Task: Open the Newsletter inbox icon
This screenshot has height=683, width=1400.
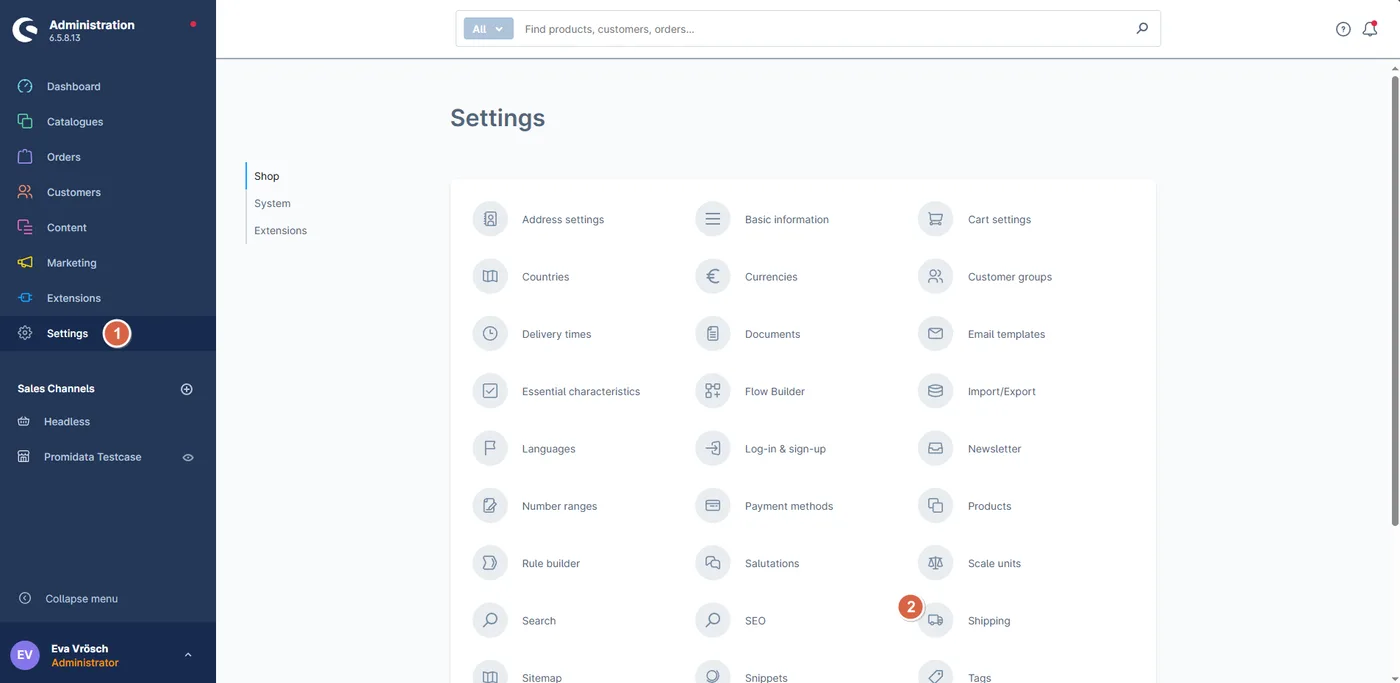Action: pos(936,449)
